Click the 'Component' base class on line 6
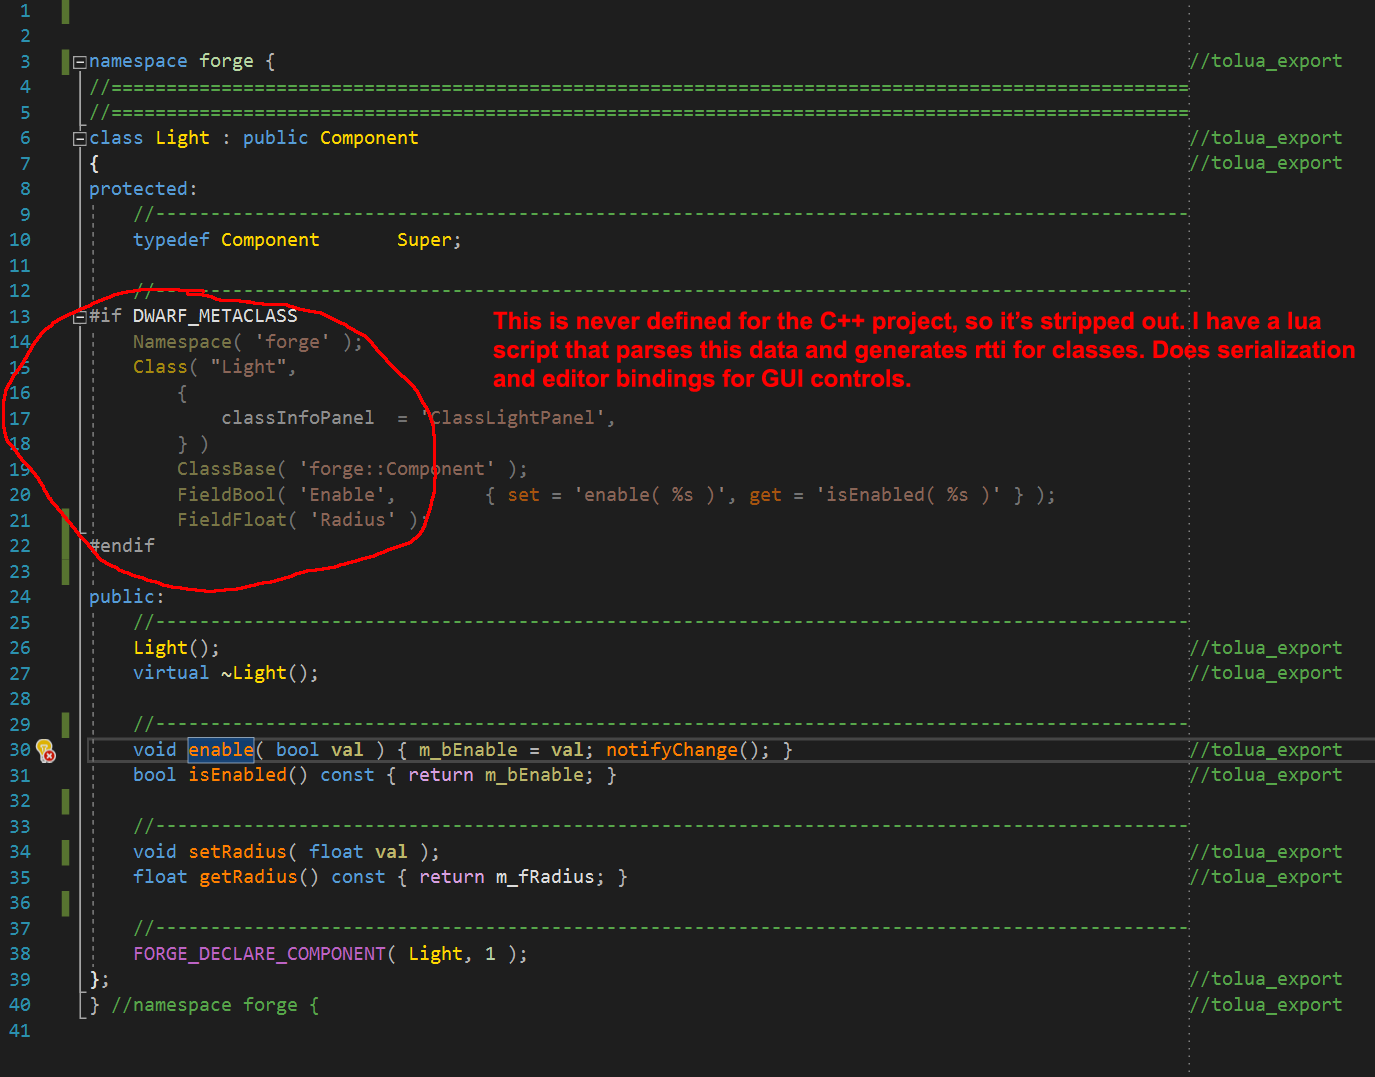Viewport: 1375px width, 1077px height. 369,138
